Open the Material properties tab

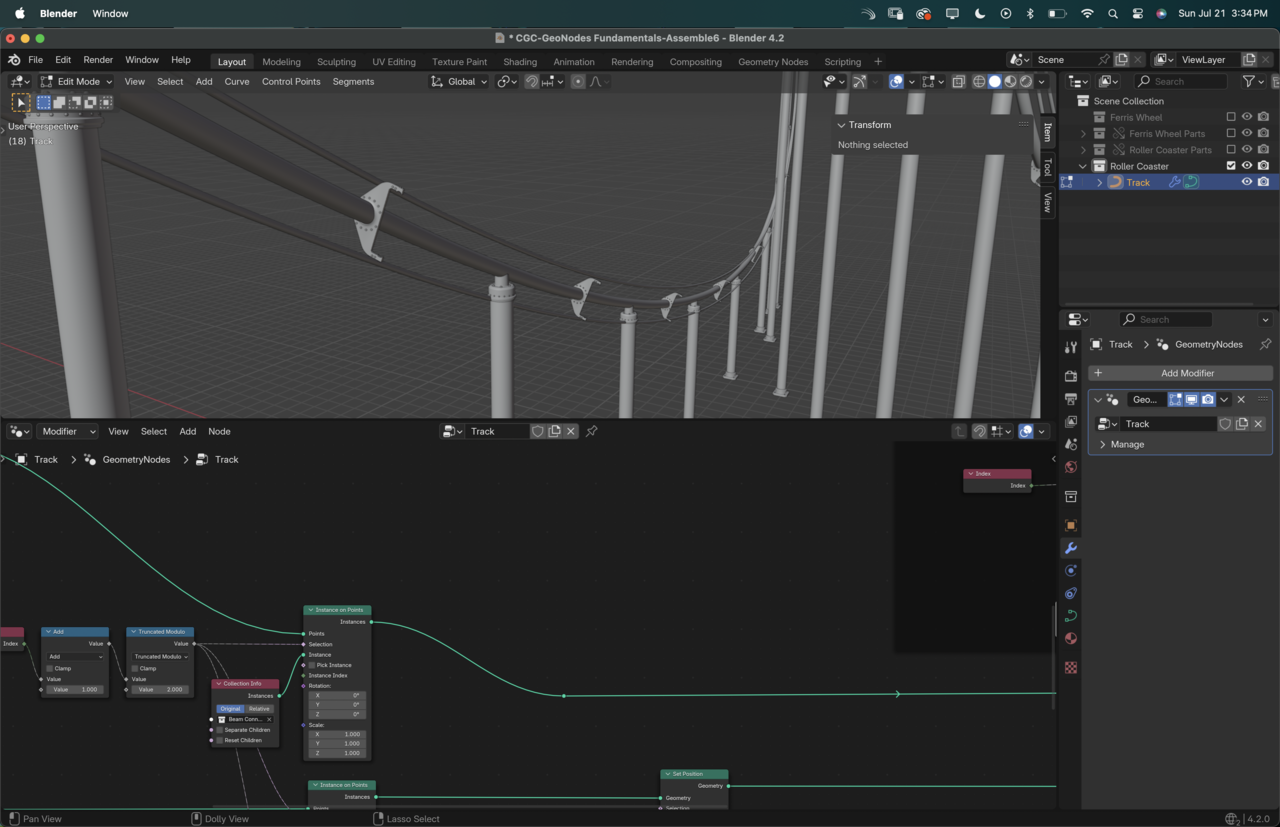1071,638
